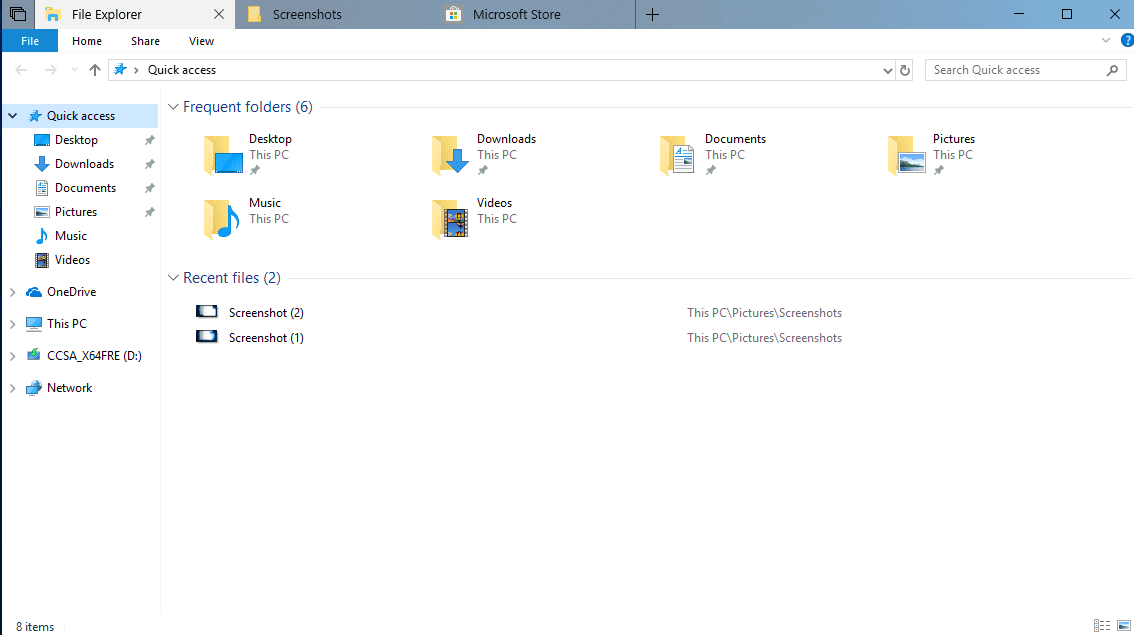
Task: Click the search magnifier icon
Action: [x=1112, y=69]
